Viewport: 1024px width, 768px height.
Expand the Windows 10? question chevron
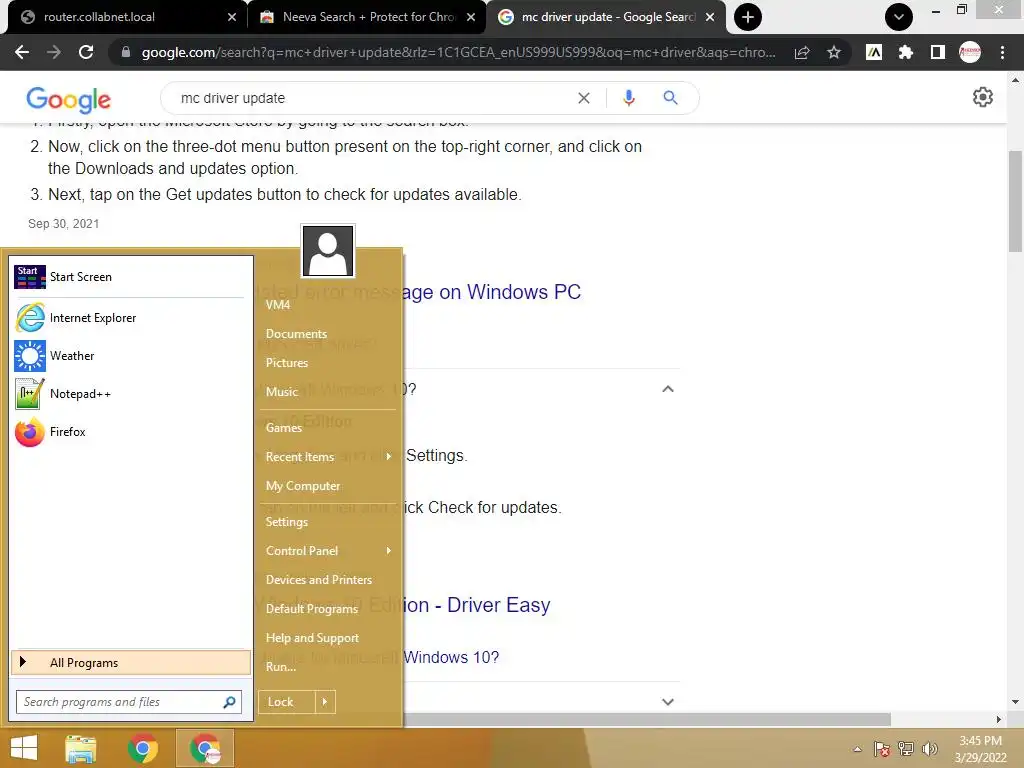pos(667,702)
